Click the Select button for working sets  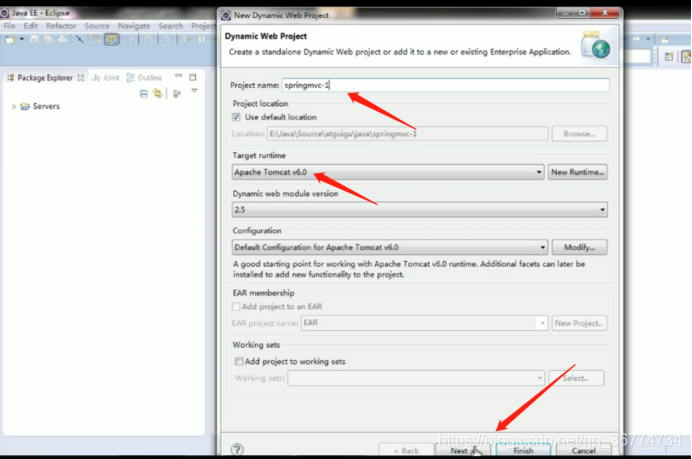(576, 378)
